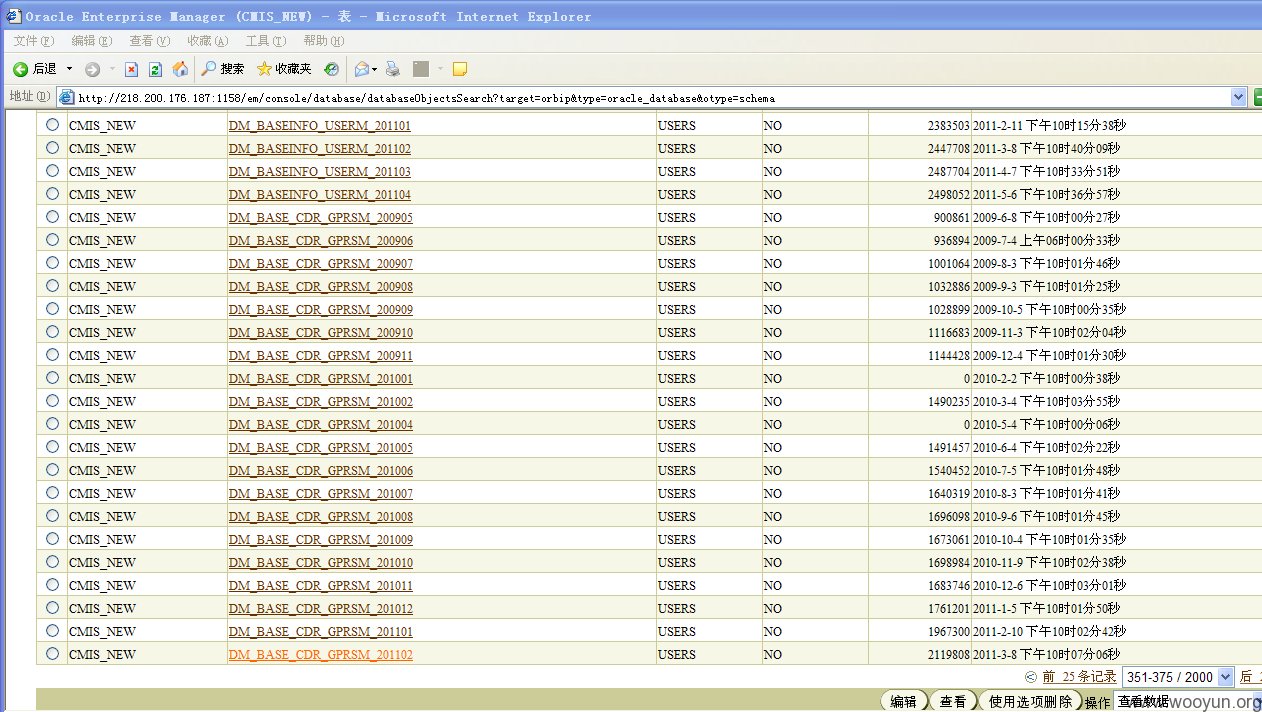The image size is (1262, 712).
Task: Stop page loading with the red X icon
Action: coord(131,69)
